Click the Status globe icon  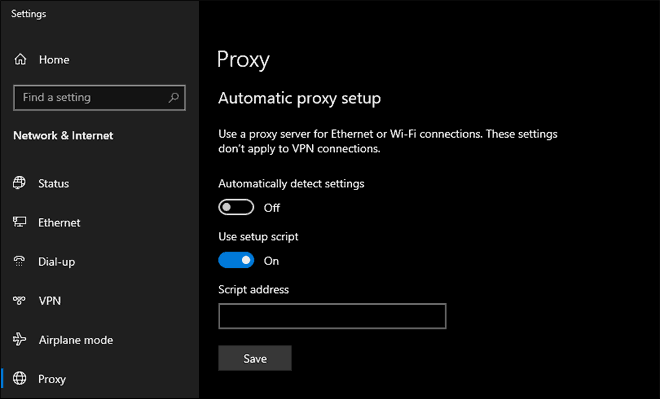coord(19,183)
